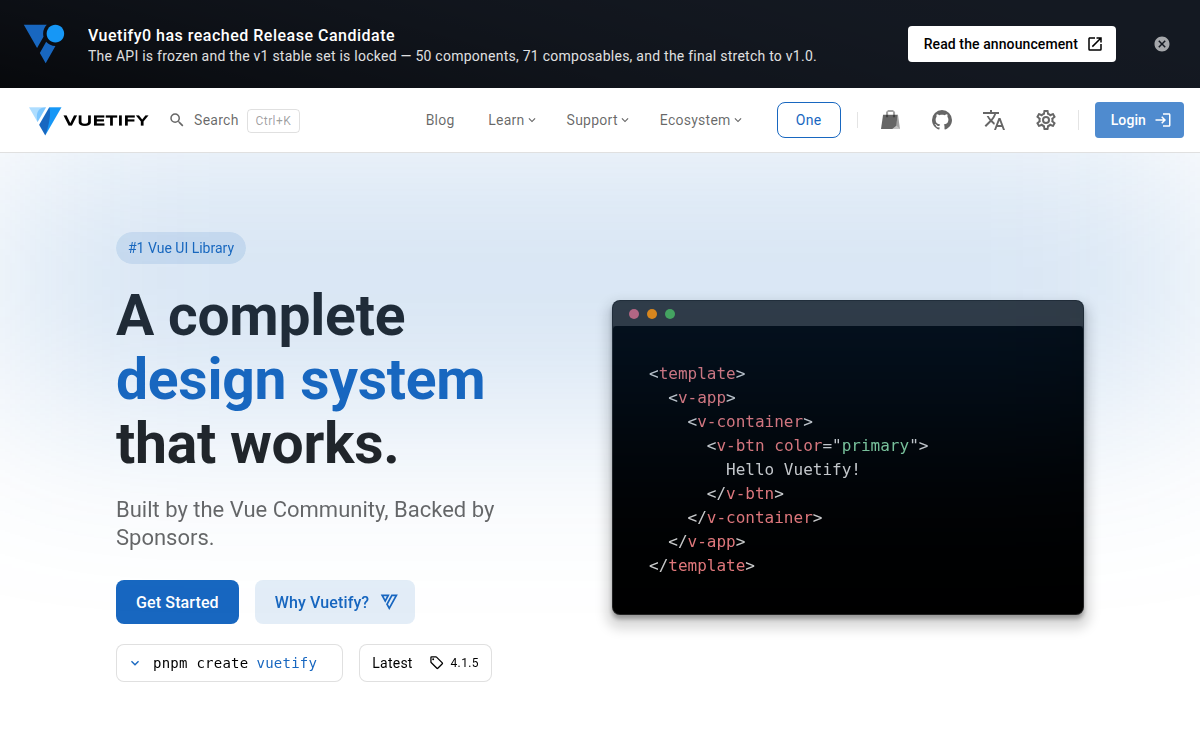The image size is (1200, 750).
Task: Click the green dot on code window
Action: (670, 314)
